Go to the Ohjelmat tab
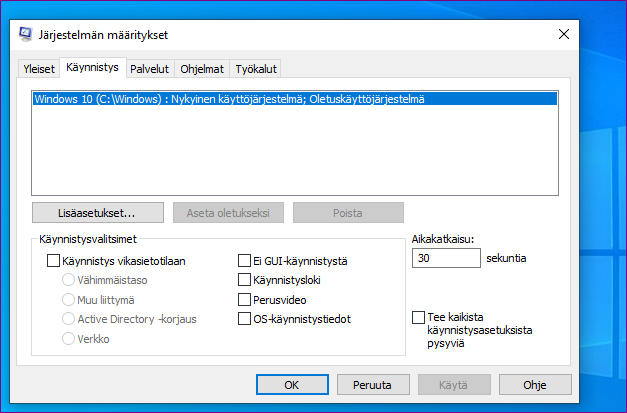This screenshot has height=413, width=627. 202,69
